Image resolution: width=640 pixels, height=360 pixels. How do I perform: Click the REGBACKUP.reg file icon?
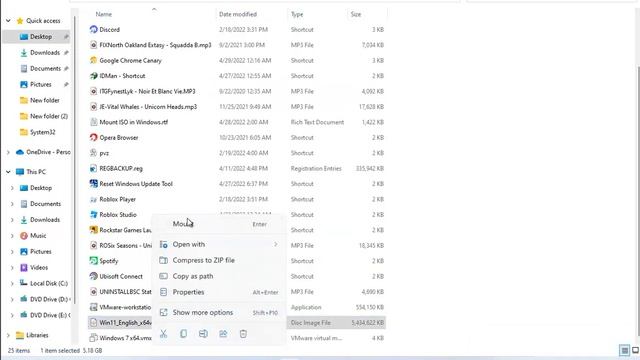(x=93, y=168)
